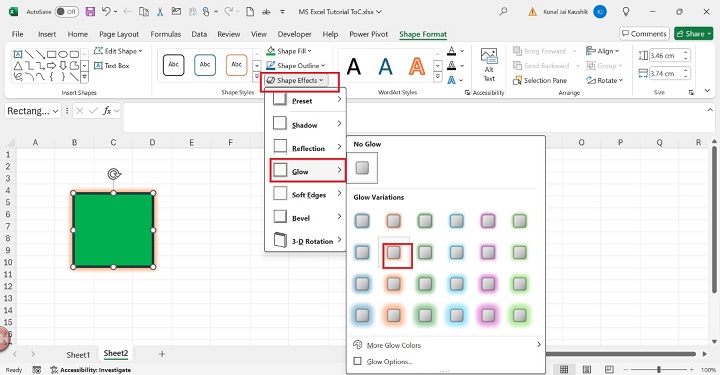The height and width of the screenshot is (375, 720).
Task: Open the Comments pane
Action: (x=644, y=34)
